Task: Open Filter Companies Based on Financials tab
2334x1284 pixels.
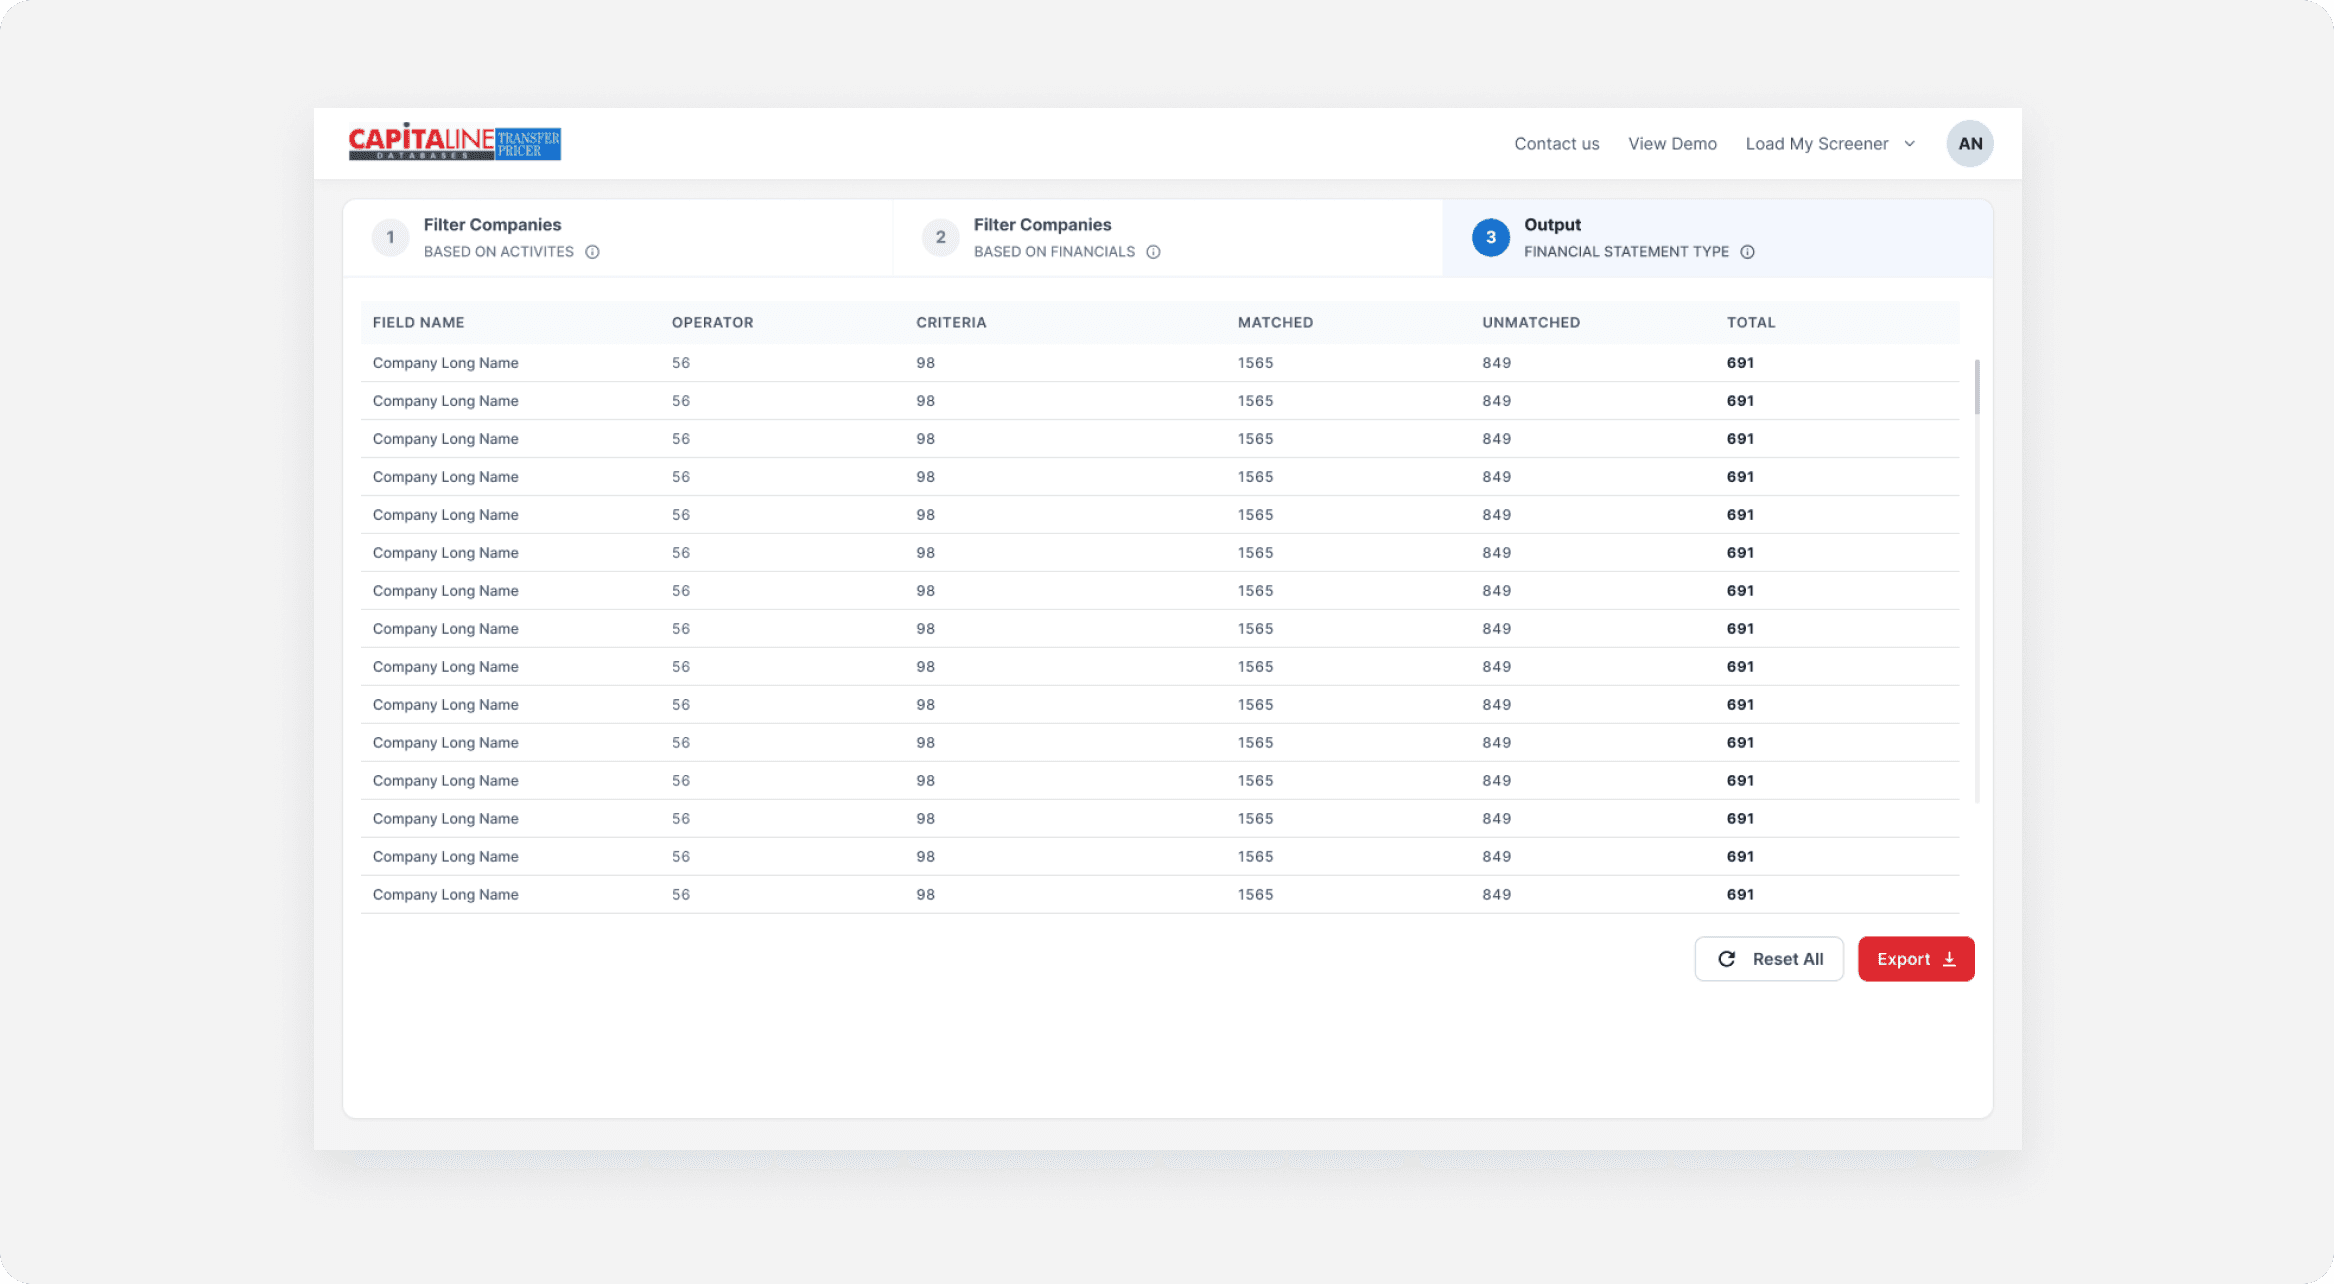Action: pos(1167,238)
